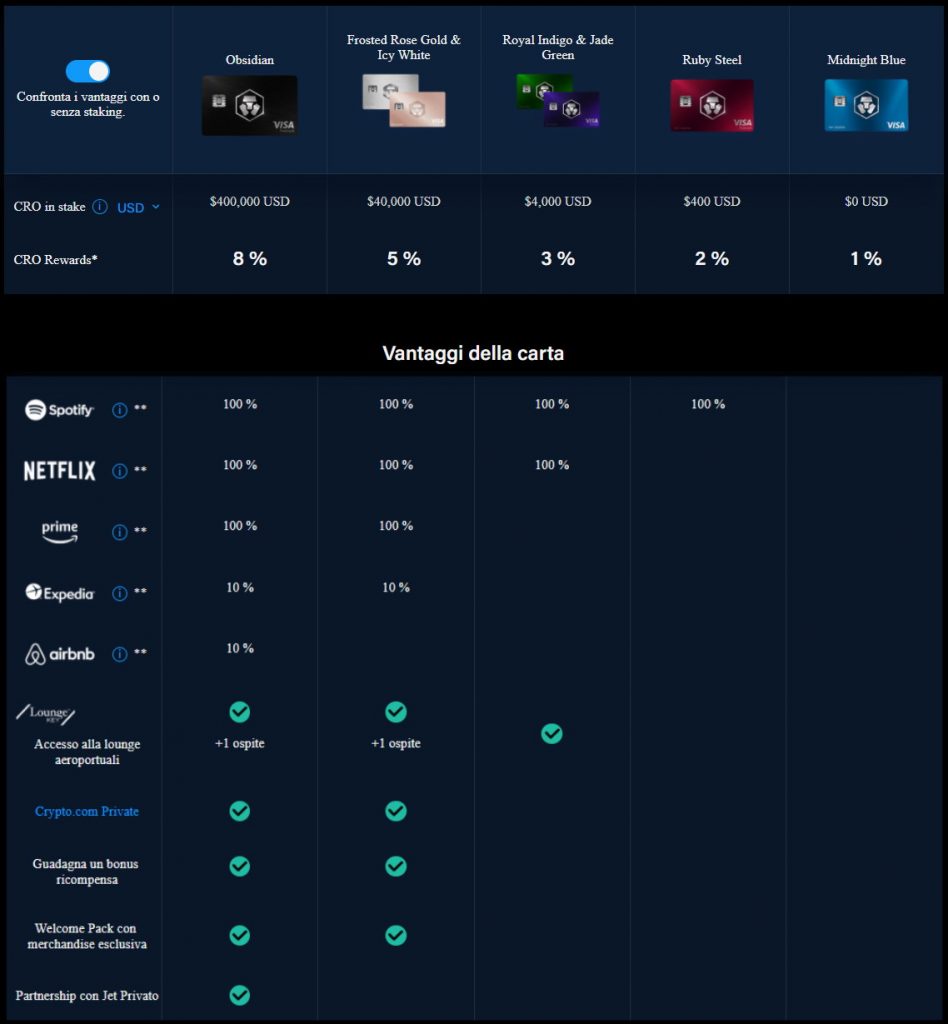Select the Frosted Rose Gold card image
This screenshot has width=948, height=1024.
[403, 101]
